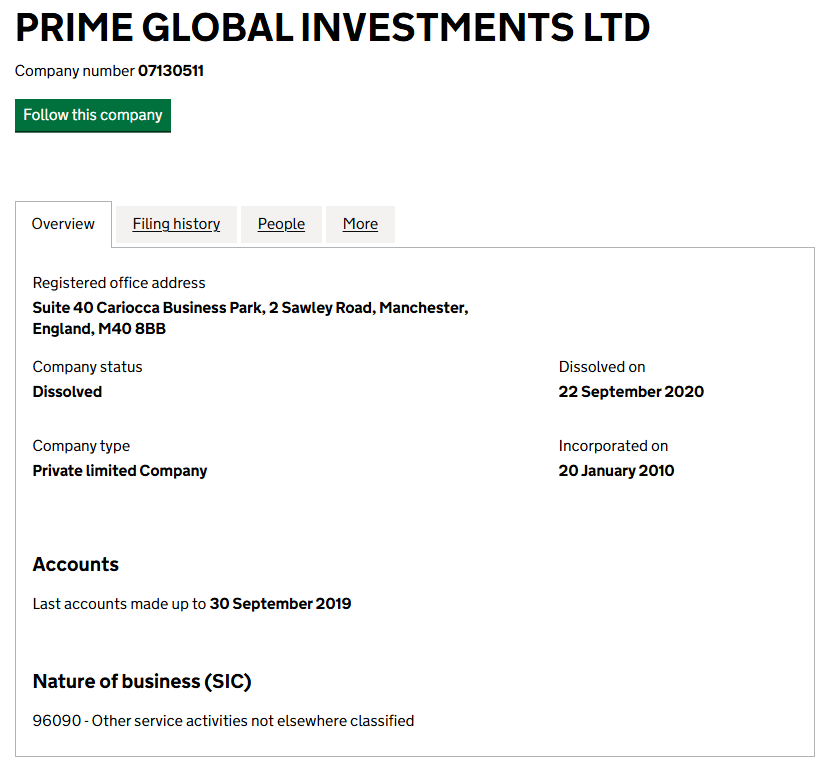This screenshot has width=834, height=777.
Task: Select the last accounts date 30 September 2019
Action: click(x=281, y=603)
